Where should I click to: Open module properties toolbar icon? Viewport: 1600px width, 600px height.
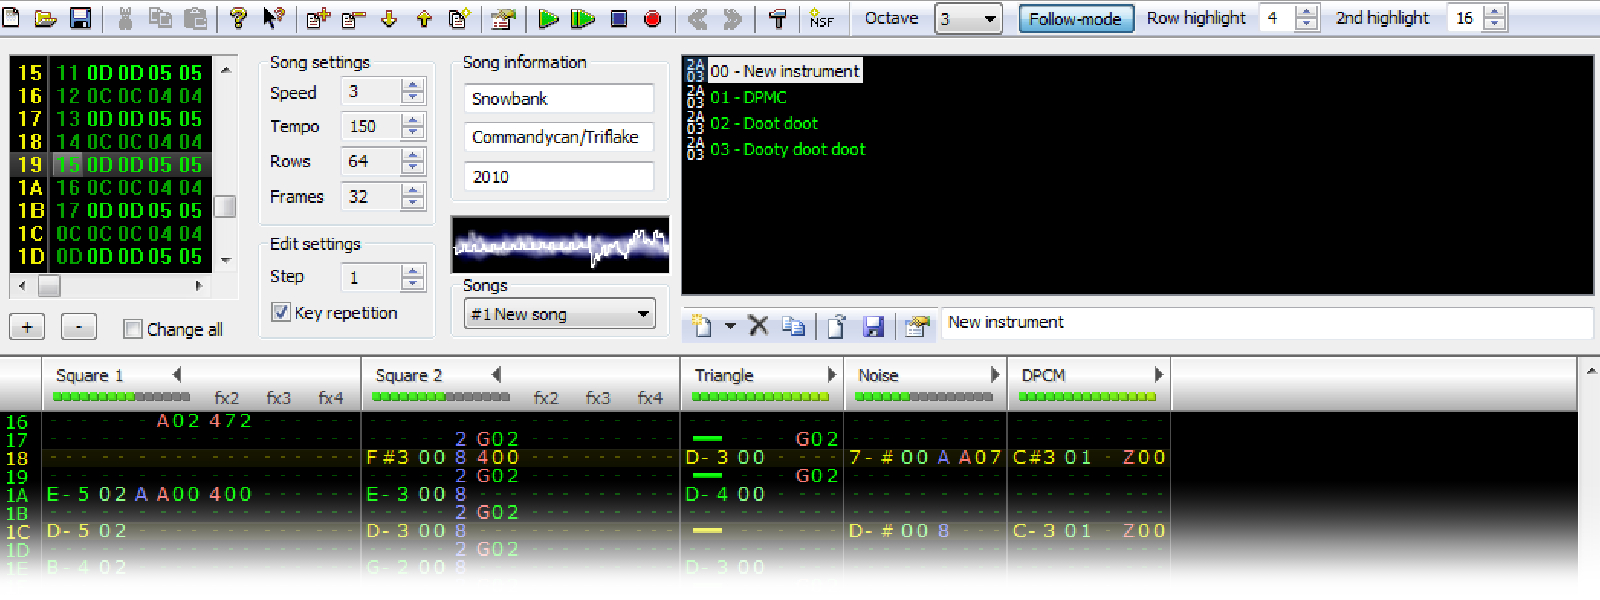(503, 18)
